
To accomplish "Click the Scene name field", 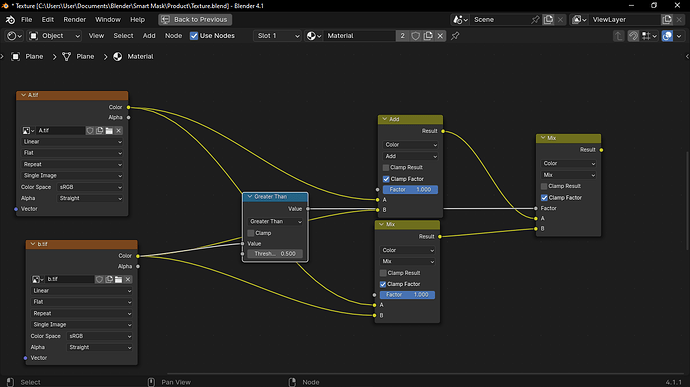I will click(499, 20).
